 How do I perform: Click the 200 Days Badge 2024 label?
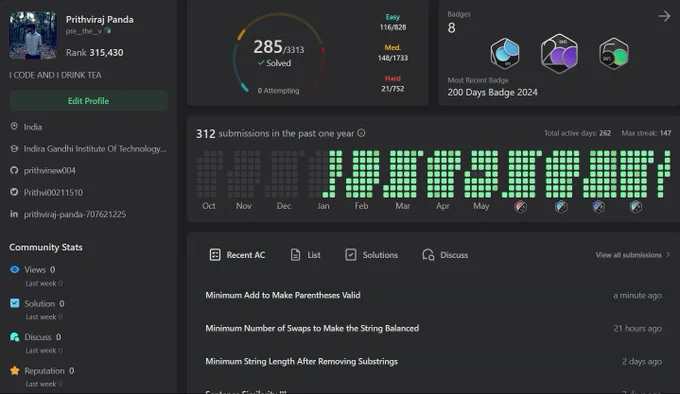[x=492, y=92]
